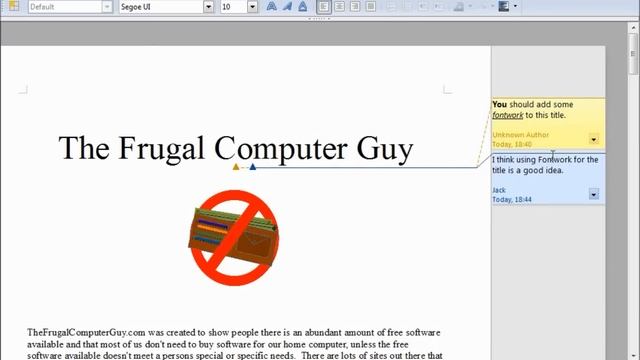640x360 pixels.
Task: Click the 'Jack' author label
Action: point(499,190)
